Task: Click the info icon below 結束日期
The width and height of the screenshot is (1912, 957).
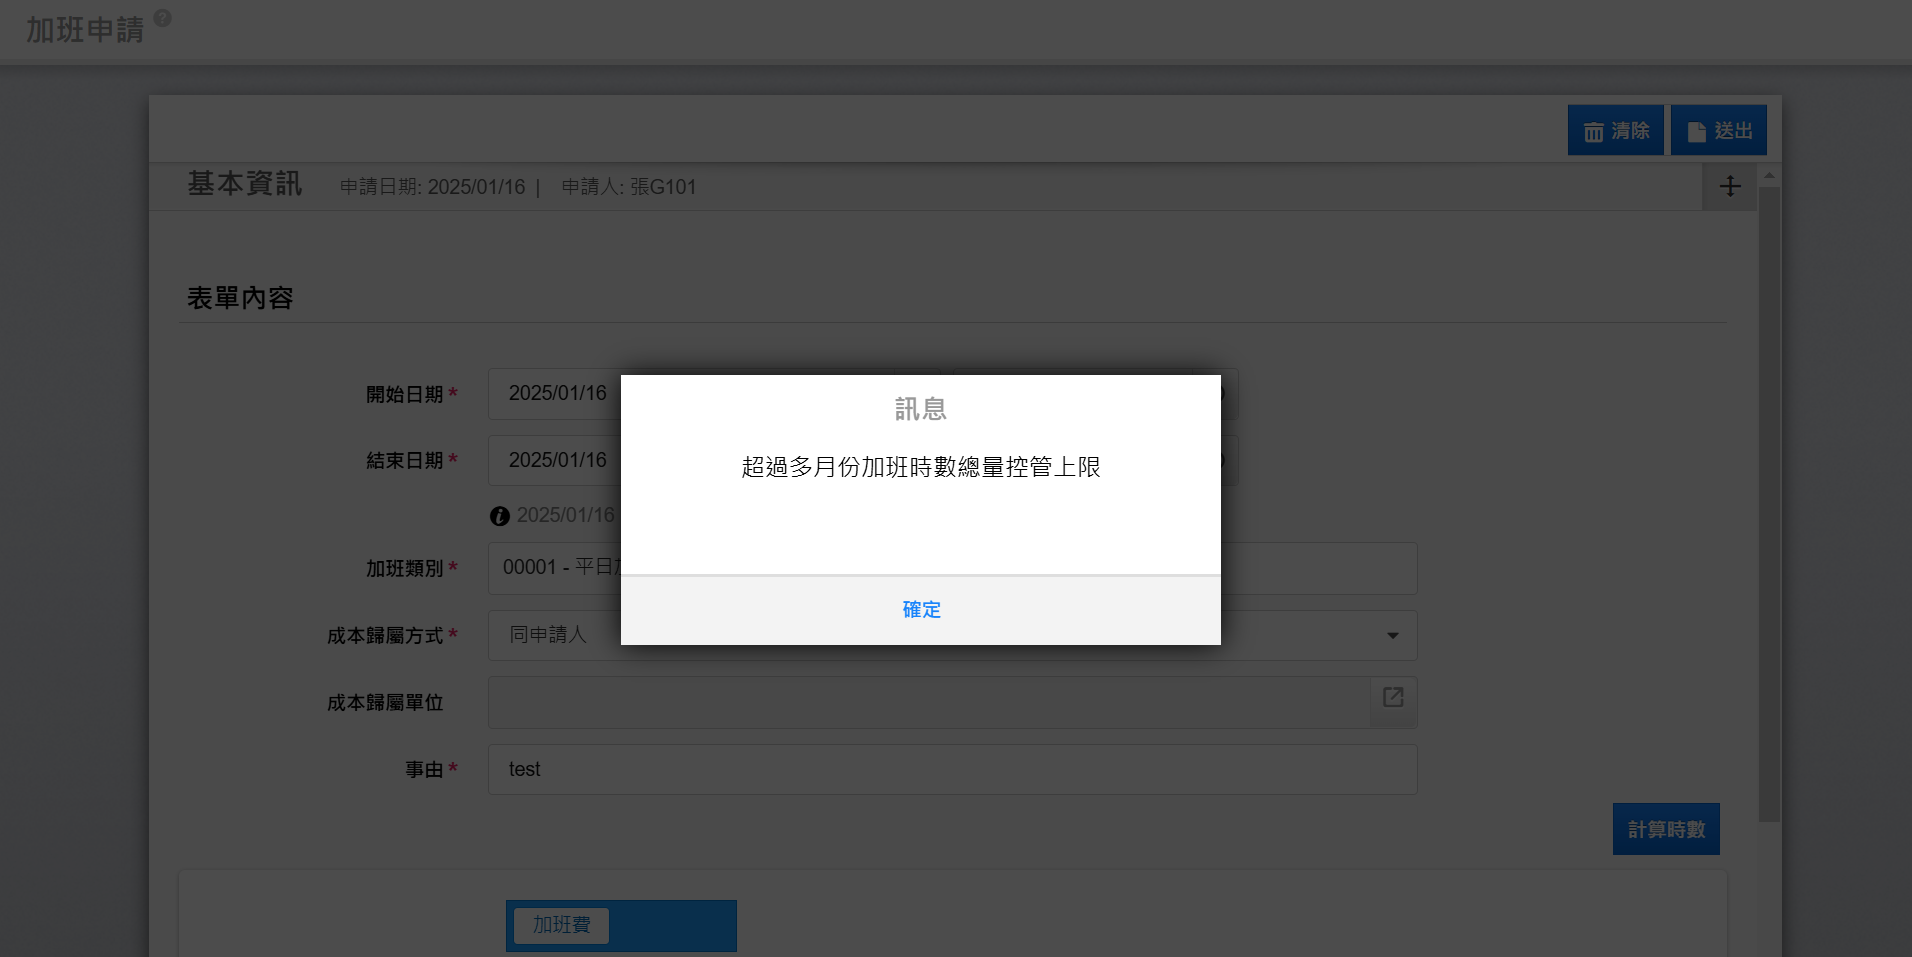Action: pos(500,516)
